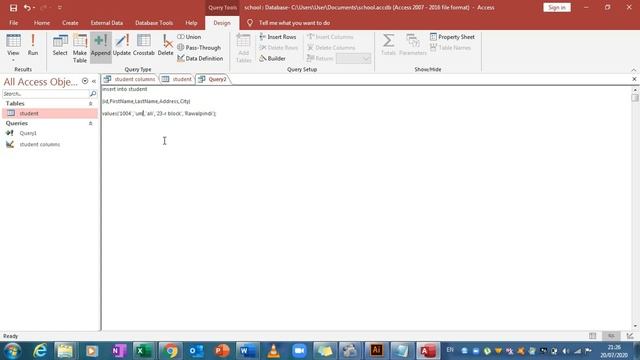Open PowerPoint from the taskbar
The height and width of the screenshot is (360, 640).
click(222, 351)
